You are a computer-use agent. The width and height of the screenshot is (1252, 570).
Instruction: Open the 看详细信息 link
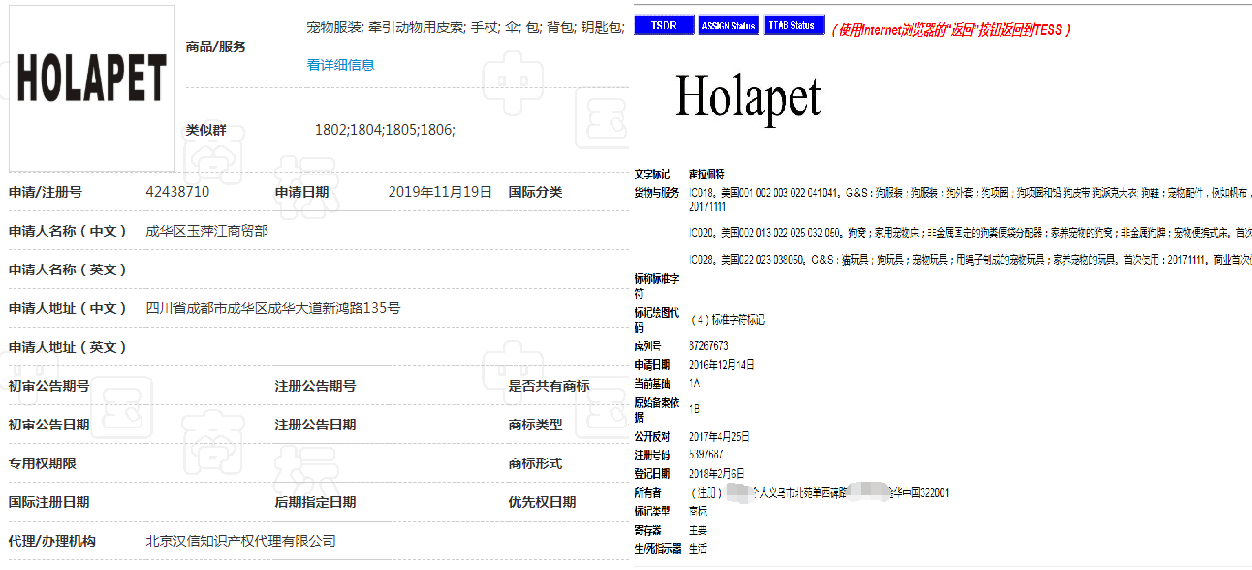340,65
